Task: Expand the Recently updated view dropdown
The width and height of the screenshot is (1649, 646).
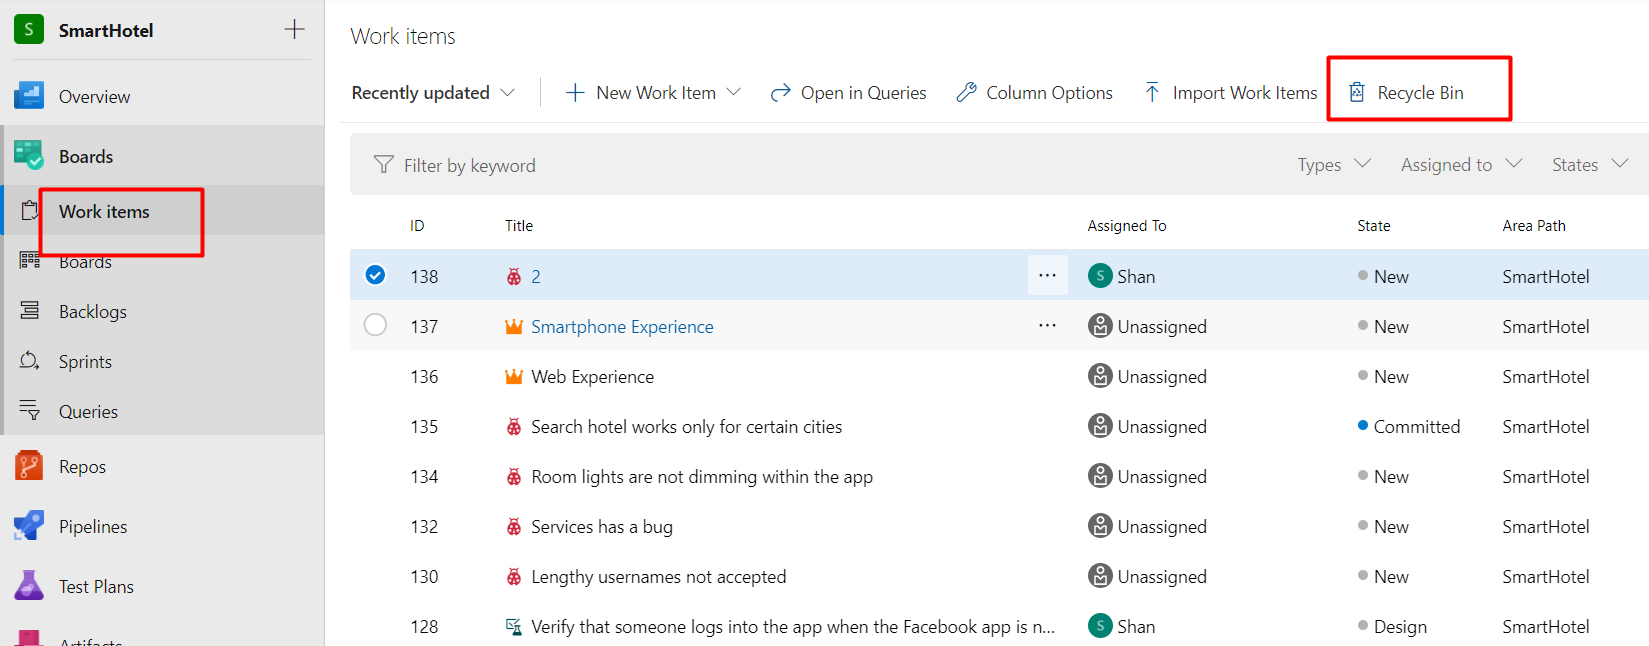Action: tap(433, 93)
